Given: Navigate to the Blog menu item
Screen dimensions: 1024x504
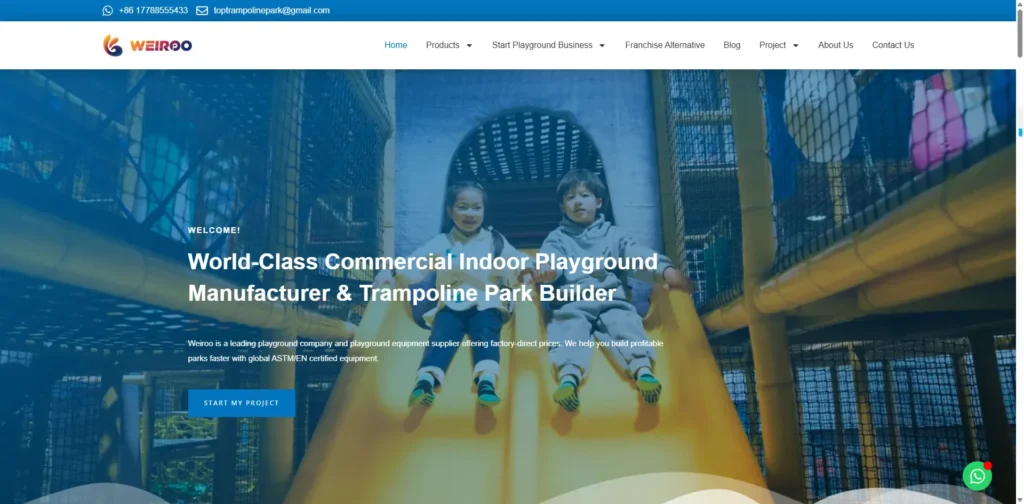Looking at the screenshot, I should pos(732,45).
